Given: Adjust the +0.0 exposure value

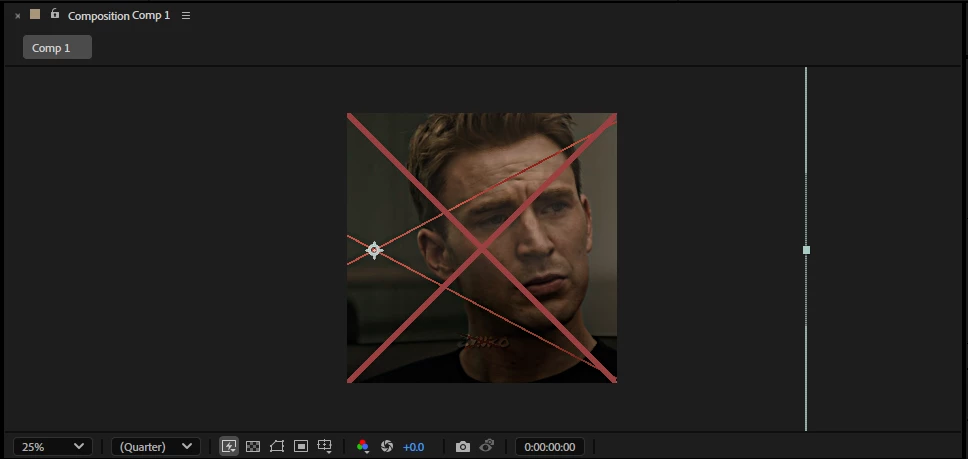Looking at the screenshot, I should coord(413,447).
